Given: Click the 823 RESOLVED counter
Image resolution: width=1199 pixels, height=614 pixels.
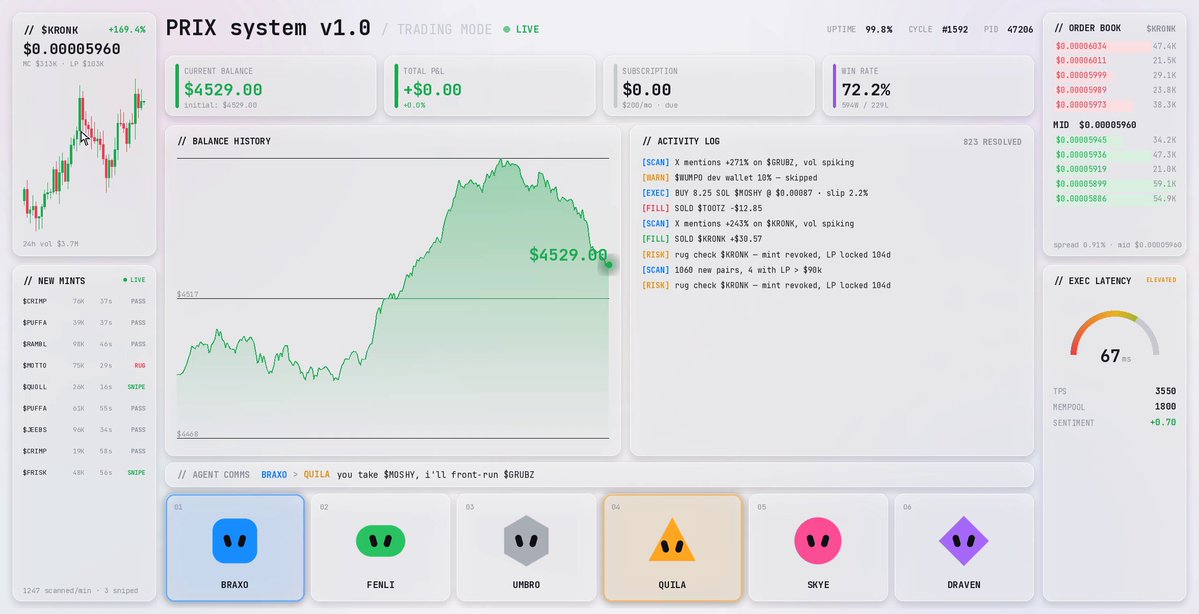Looking at the screenshot, I should click(x=992, y=141).
